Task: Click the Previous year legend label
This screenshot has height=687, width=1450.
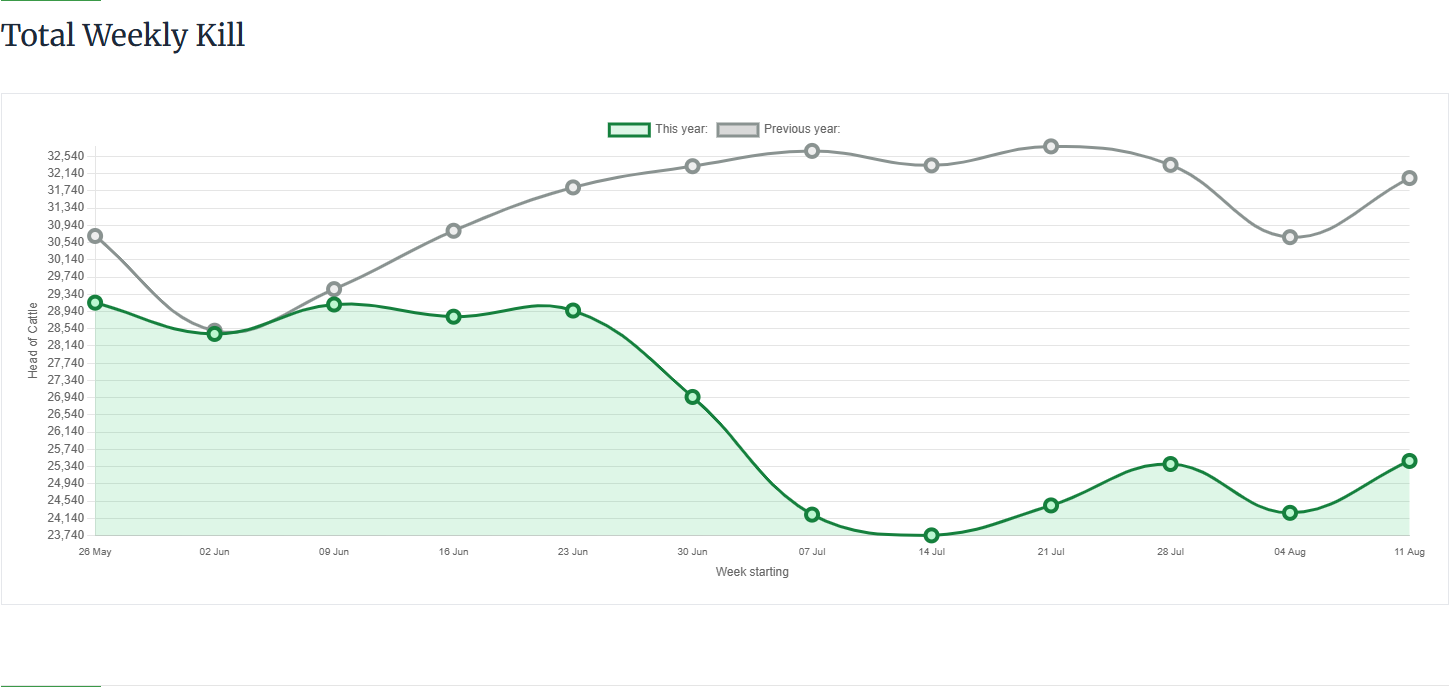Action: tap(802, 129)
